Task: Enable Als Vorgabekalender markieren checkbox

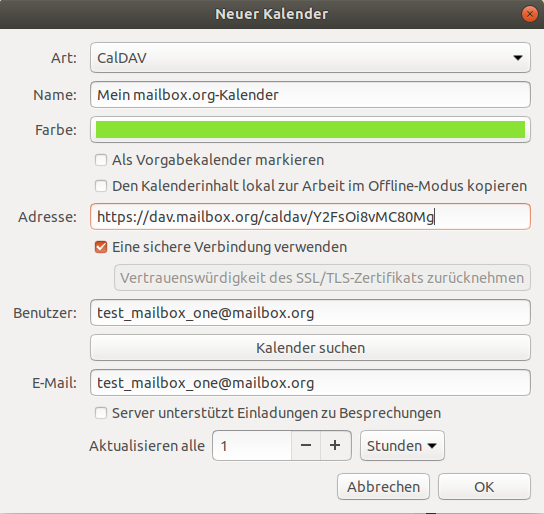Action: (x=101, y=160)
